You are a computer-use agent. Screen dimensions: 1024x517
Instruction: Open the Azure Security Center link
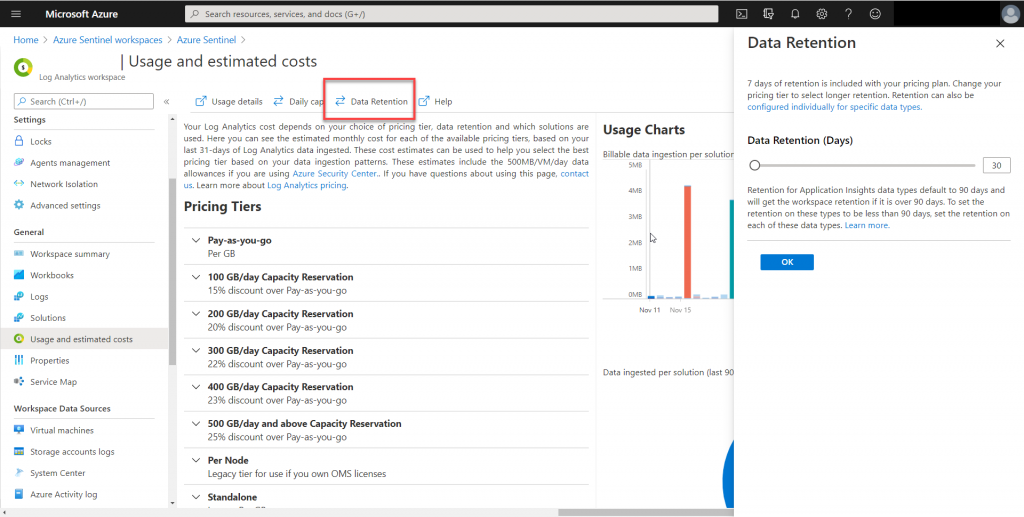(x=334, y=174)
